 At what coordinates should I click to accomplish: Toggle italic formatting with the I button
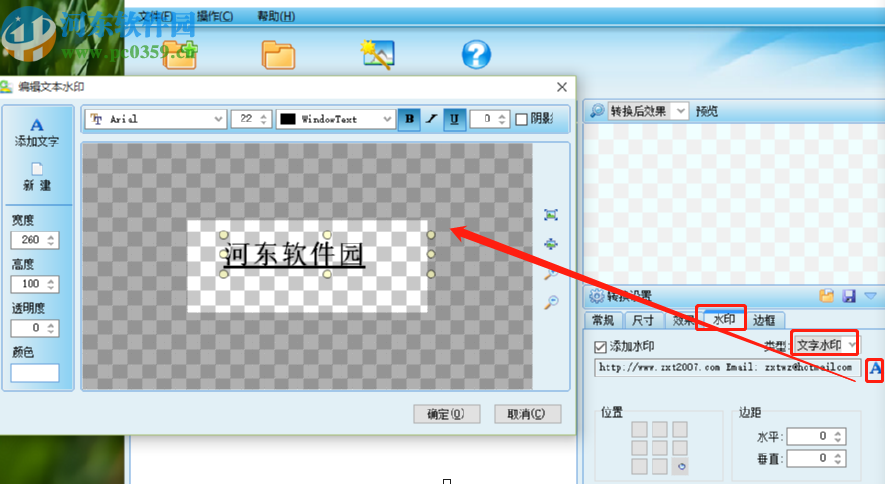click(432, 119)
